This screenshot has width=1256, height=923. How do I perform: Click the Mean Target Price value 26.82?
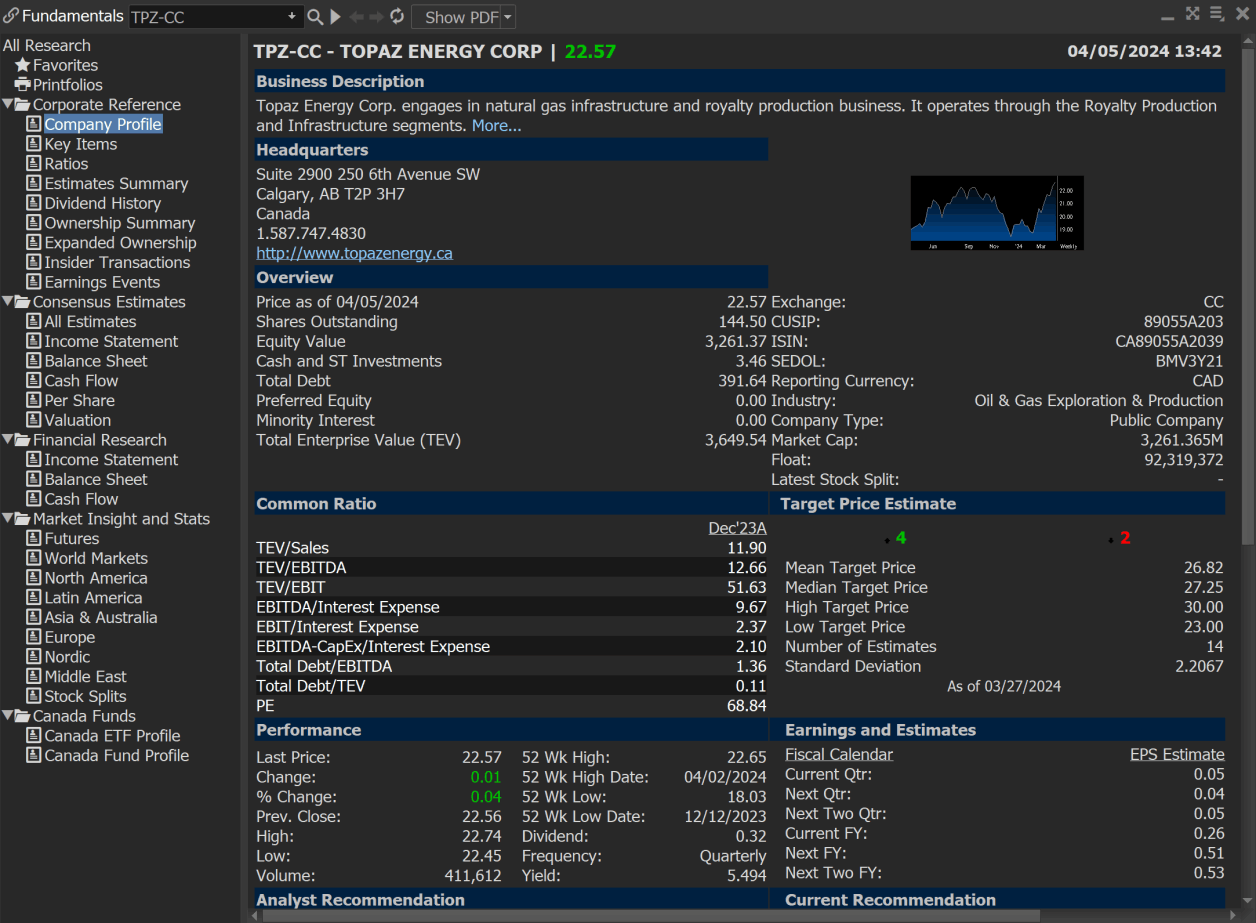coord(1204,567)
